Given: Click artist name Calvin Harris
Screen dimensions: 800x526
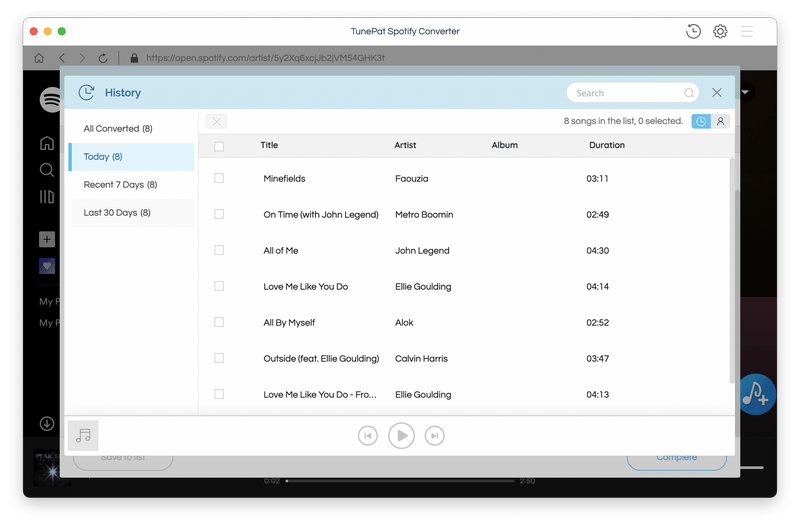Looking at the screenshot, I should click(x=421, y=359).
